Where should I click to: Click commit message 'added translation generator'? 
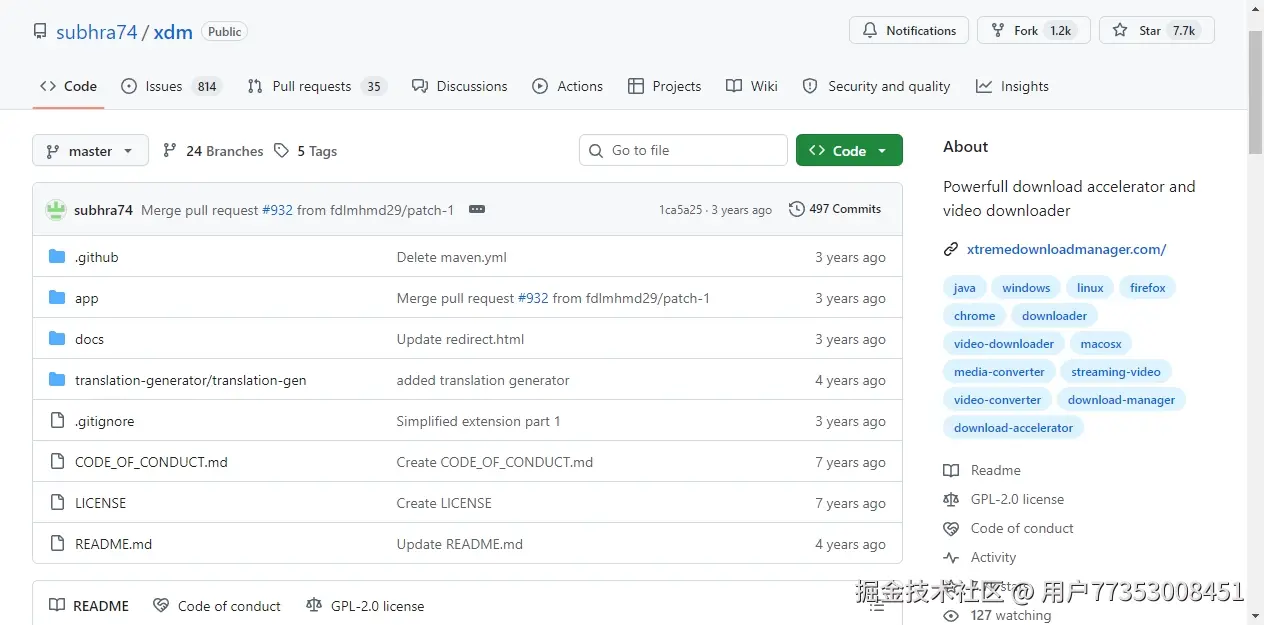point(483,380)
